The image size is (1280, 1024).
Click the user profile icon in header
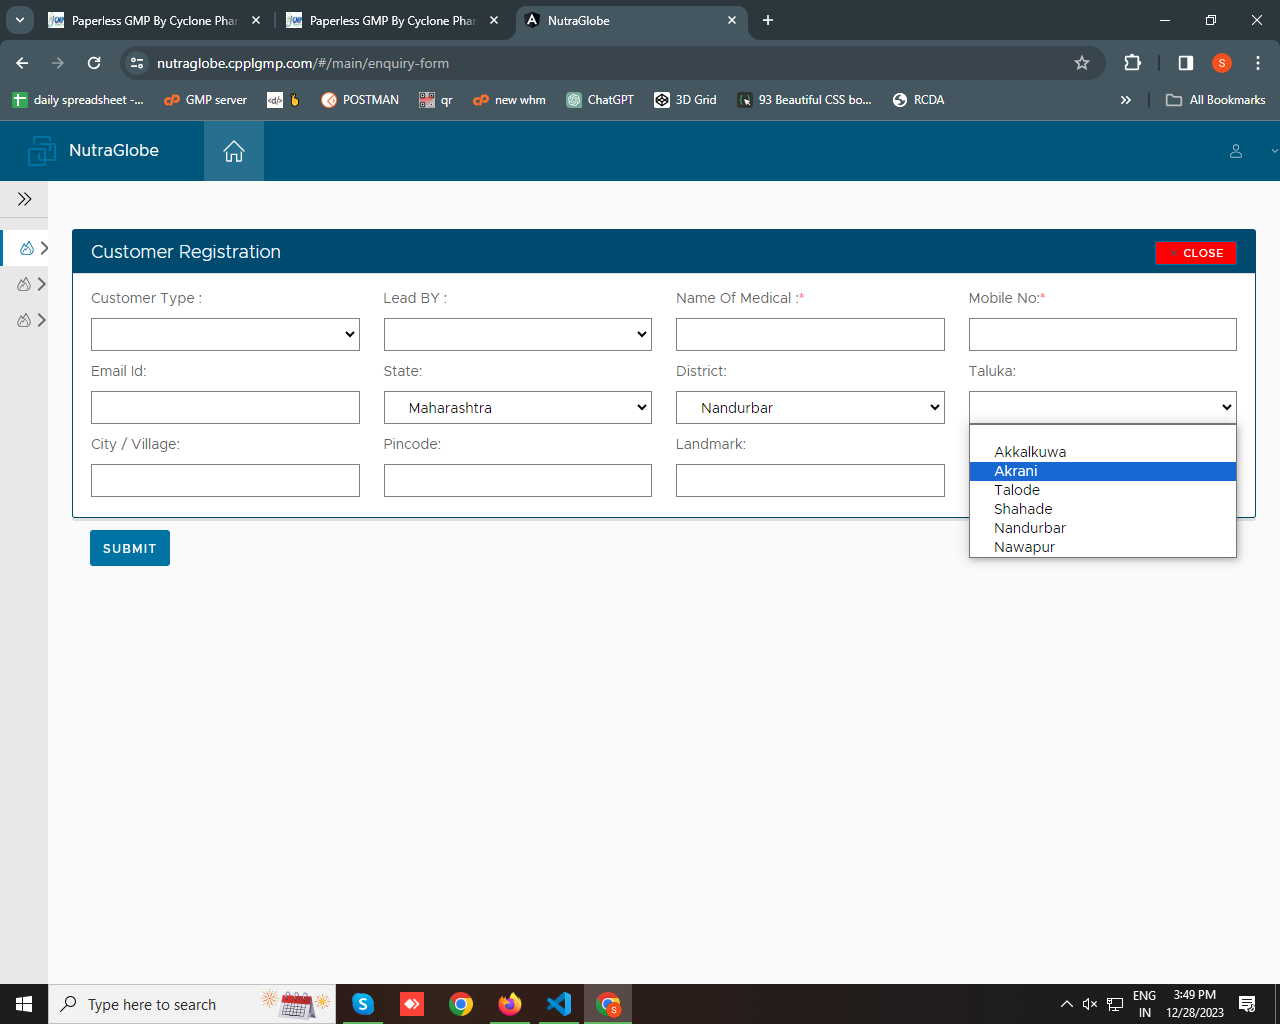pyautogui.click(x=1235, y=151)
